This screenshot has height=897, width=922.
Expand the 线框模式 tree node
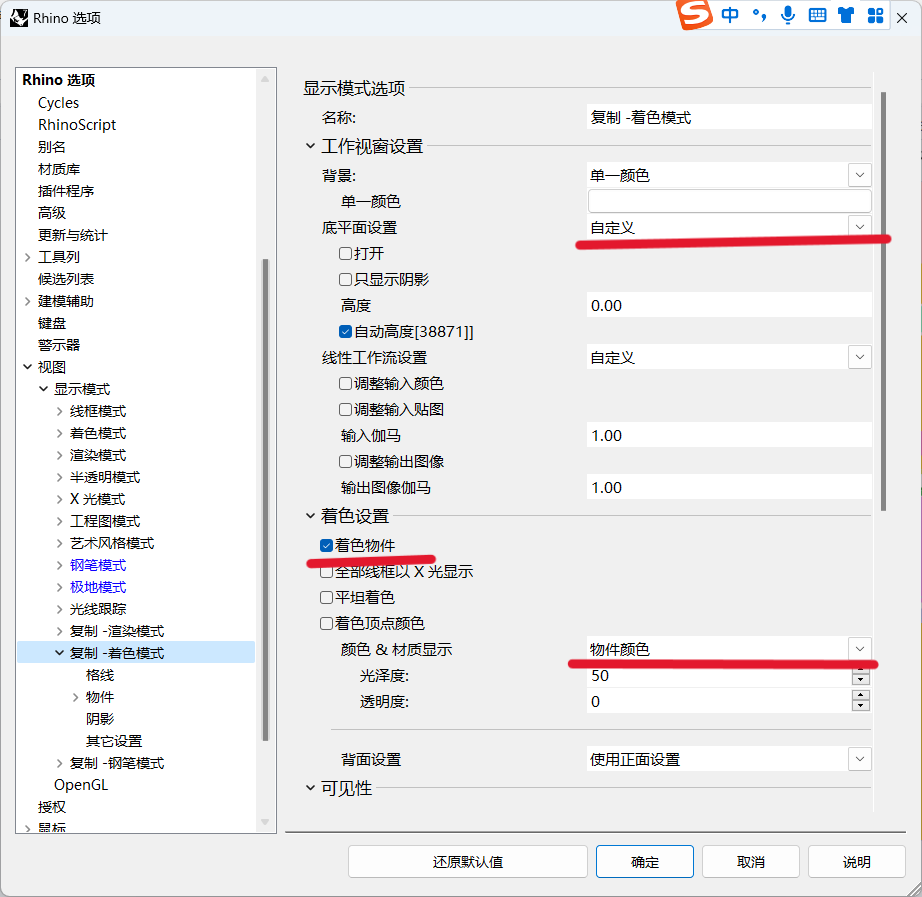coord(59,411)
